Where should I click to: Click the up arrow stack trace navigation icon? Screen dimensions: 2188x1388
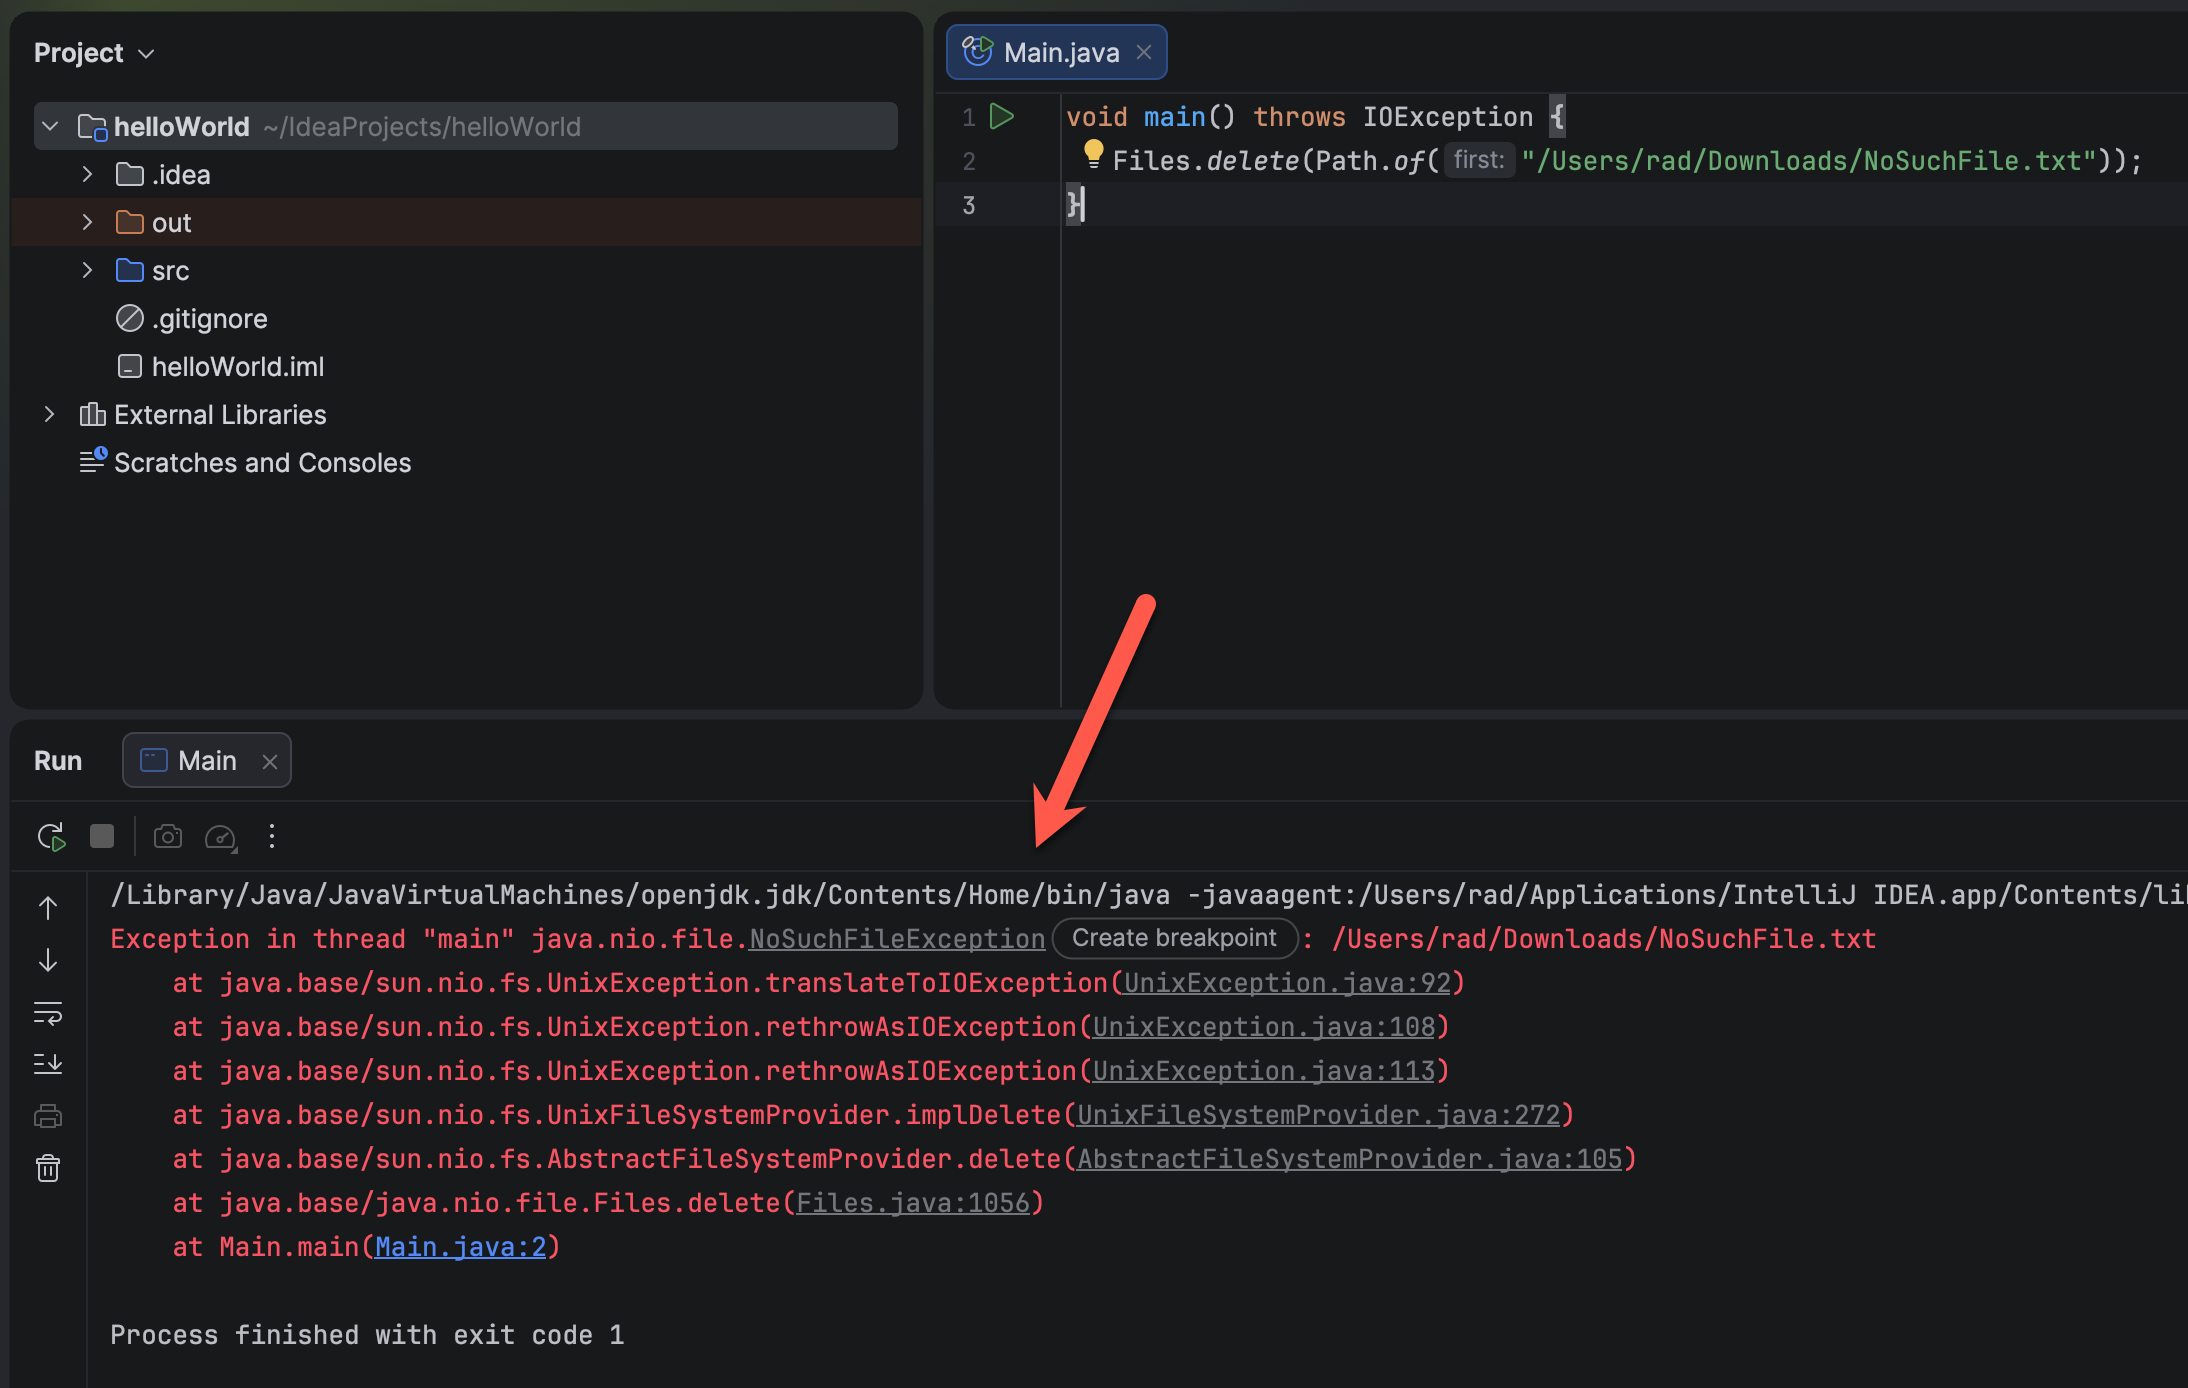click(x=48, y=908)
